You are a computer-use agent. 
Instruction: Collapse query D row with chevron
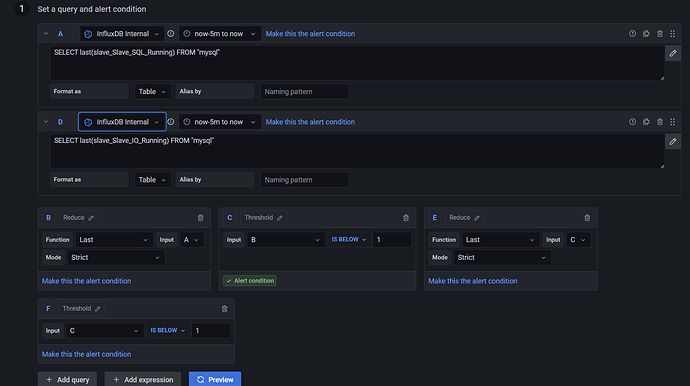[46, 122]
